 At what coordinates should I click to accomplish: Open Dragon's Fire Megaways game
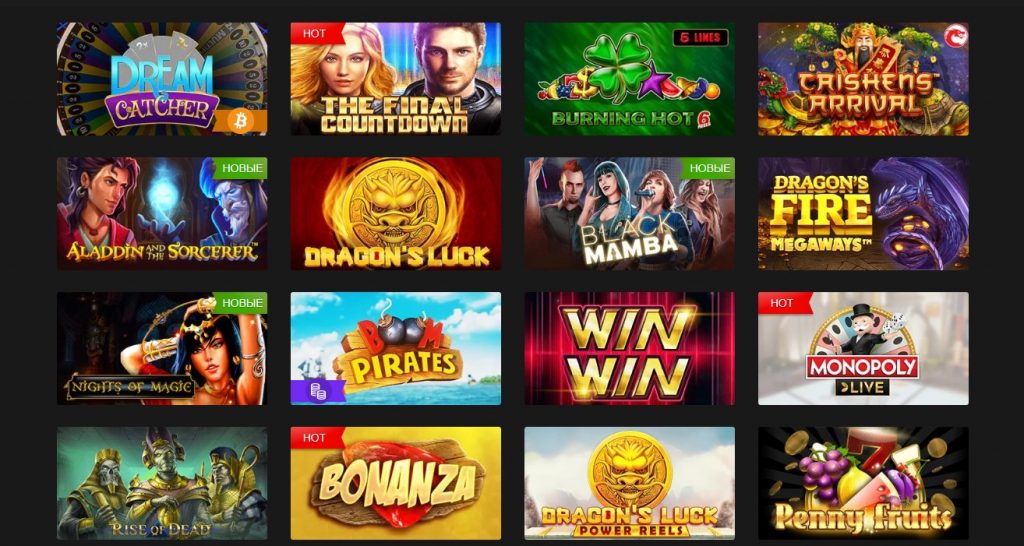(x=863, y=214)
